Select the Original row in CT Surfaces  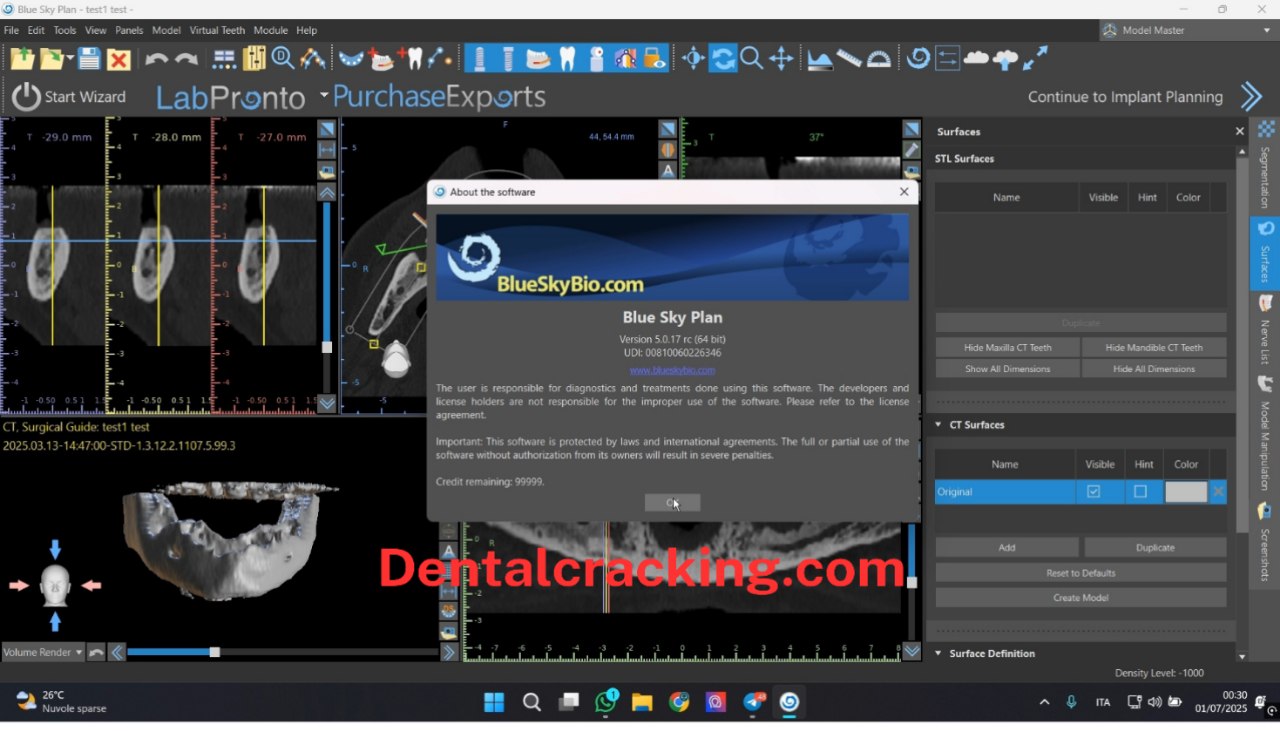coord(1080,491)
